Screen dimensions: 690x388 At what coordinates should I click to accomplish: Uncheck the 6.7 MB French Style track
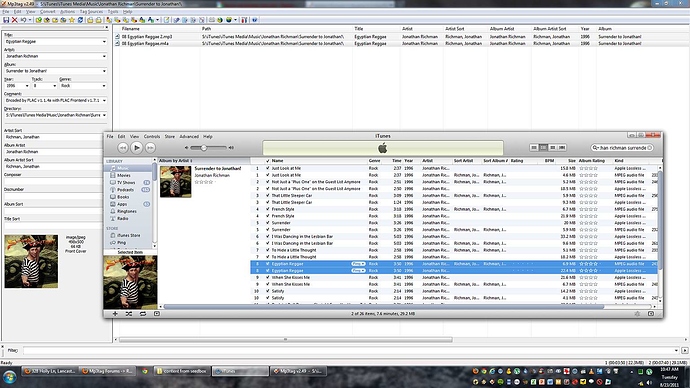tap(268, 209)
